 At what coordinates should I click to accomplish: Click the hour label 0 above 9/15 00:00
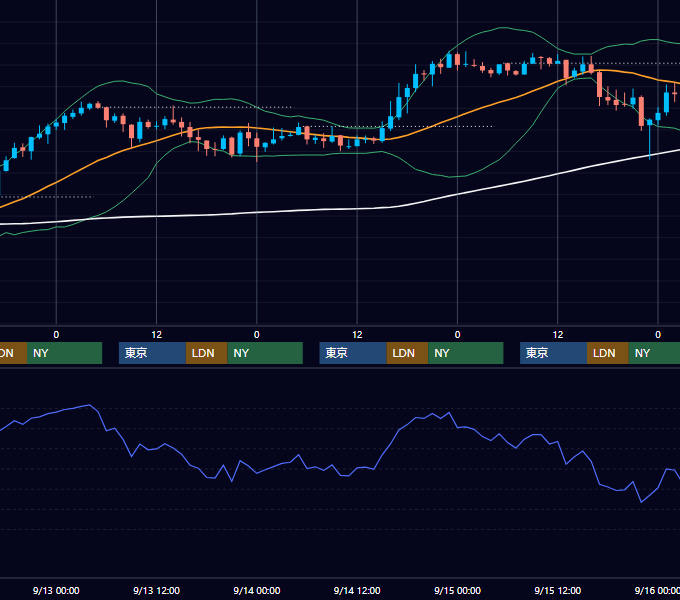[458, 335]
